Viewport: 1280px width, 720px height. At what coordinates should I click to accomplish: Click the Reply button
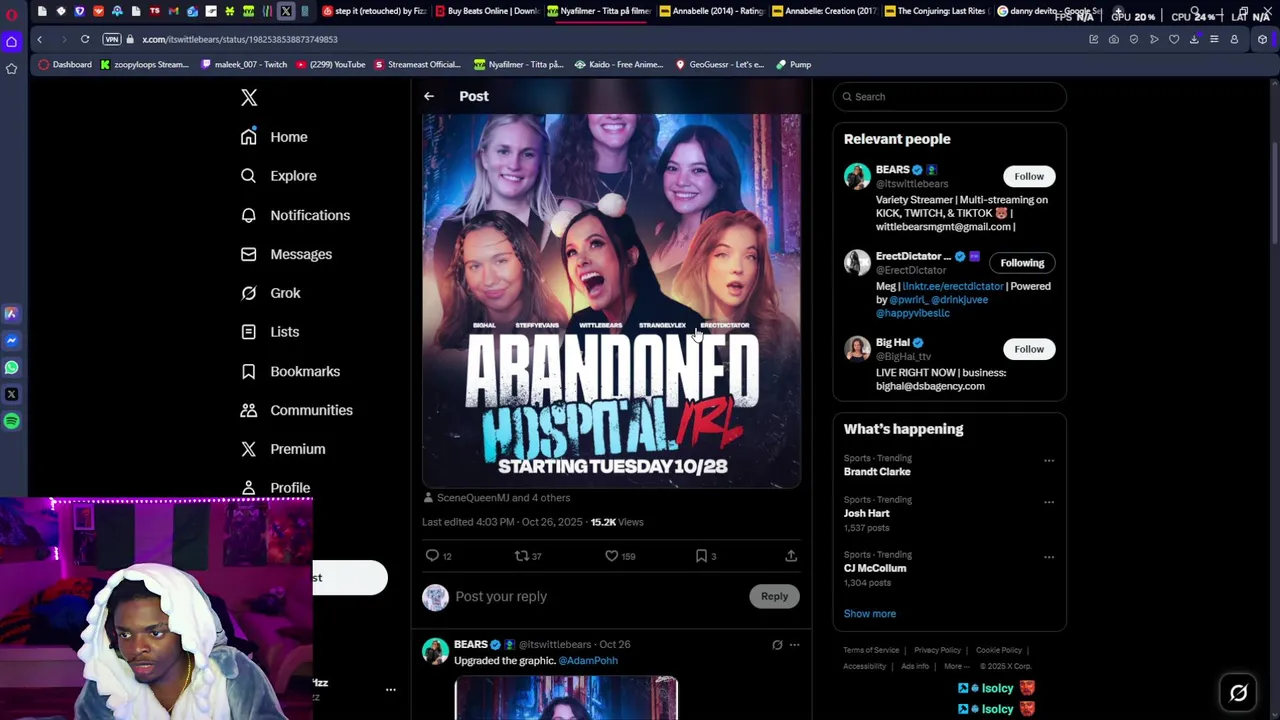774,596
